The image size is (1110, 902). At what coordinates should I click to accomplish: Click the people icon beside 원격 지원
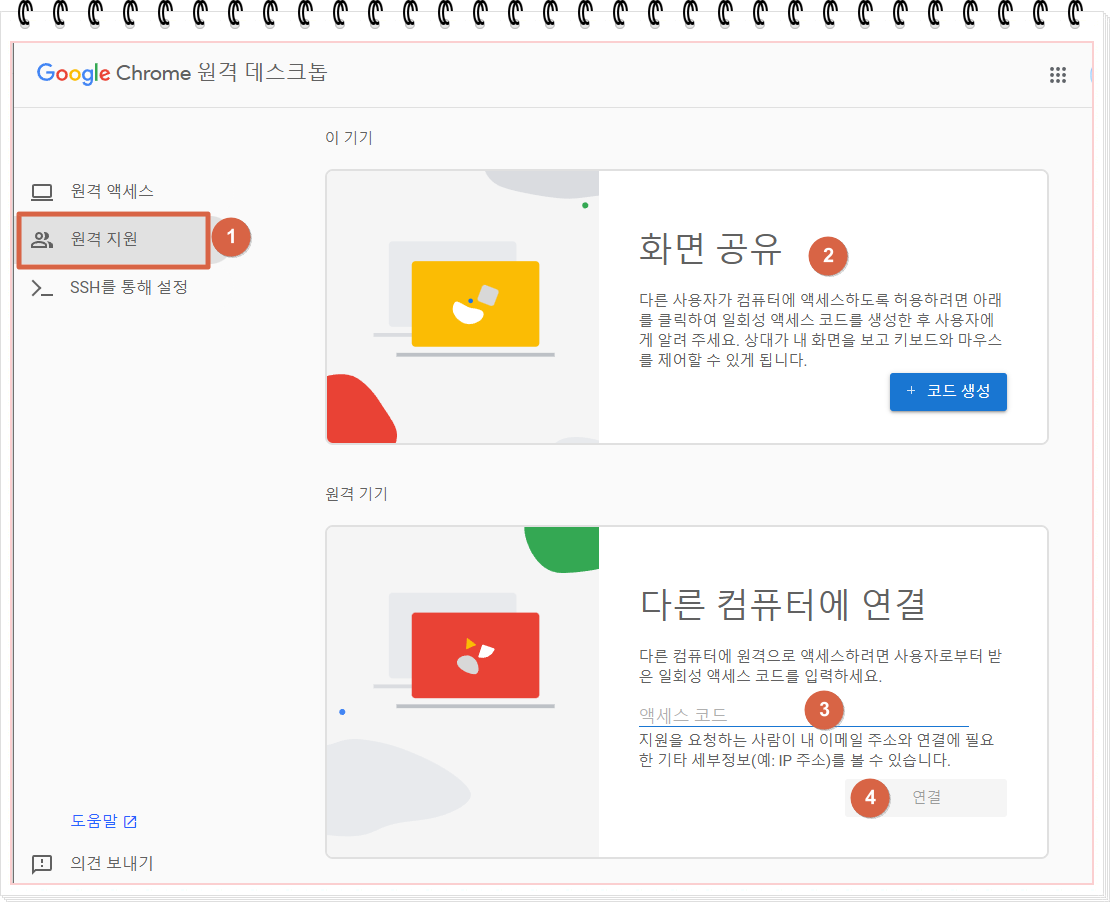click(42, 240)
